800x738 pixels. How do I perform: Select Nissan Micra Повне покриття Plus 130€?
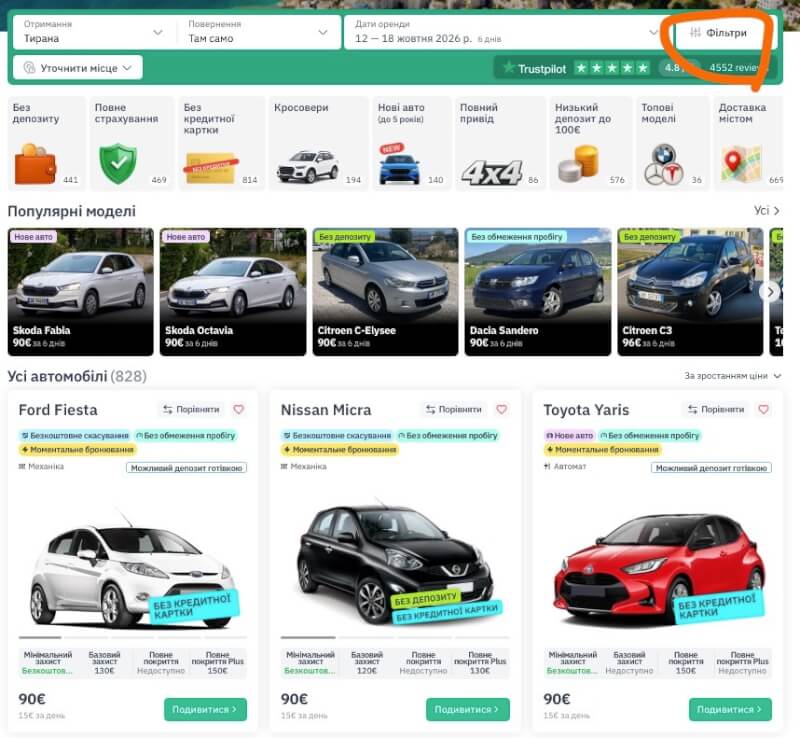coord(481,662)
